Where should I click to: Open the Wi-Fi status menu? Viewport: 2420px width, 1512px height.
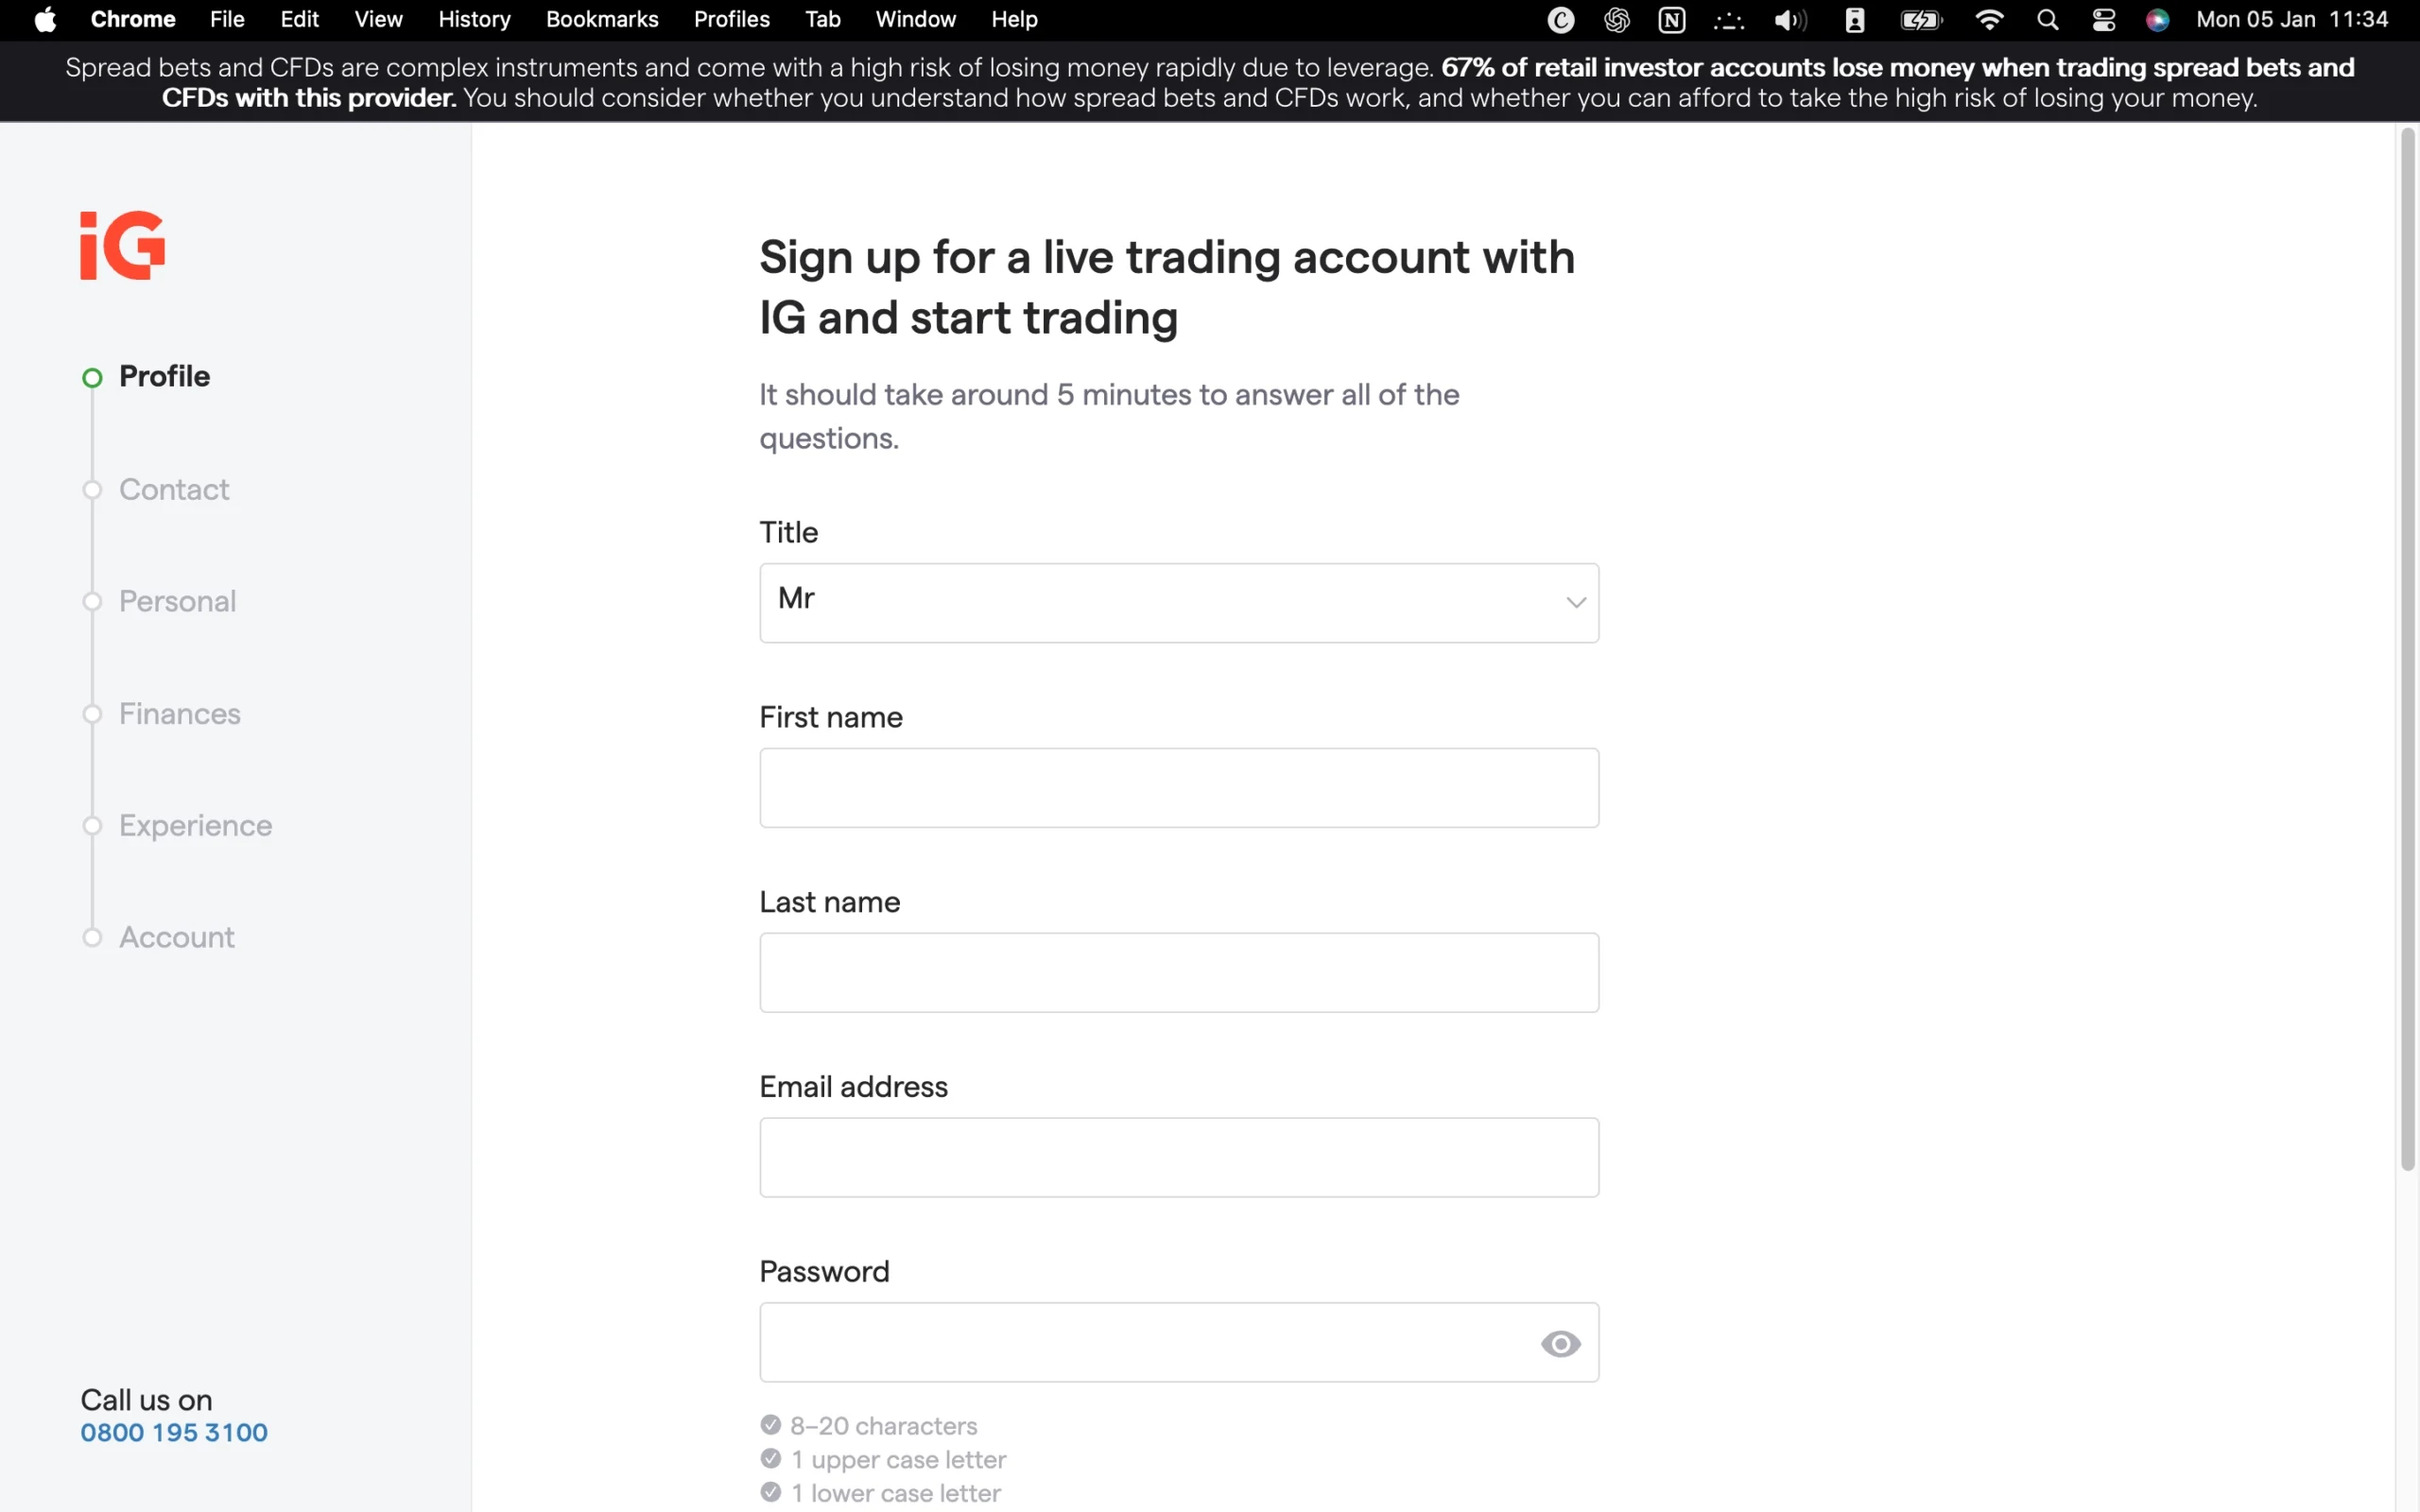pos(1989,19)
